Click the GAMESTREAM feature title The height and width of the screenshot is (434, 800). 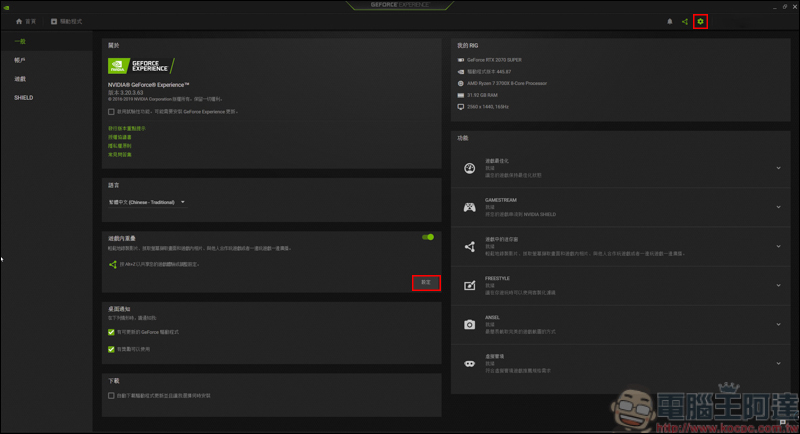pyautogui.click(x=501, y=200)
